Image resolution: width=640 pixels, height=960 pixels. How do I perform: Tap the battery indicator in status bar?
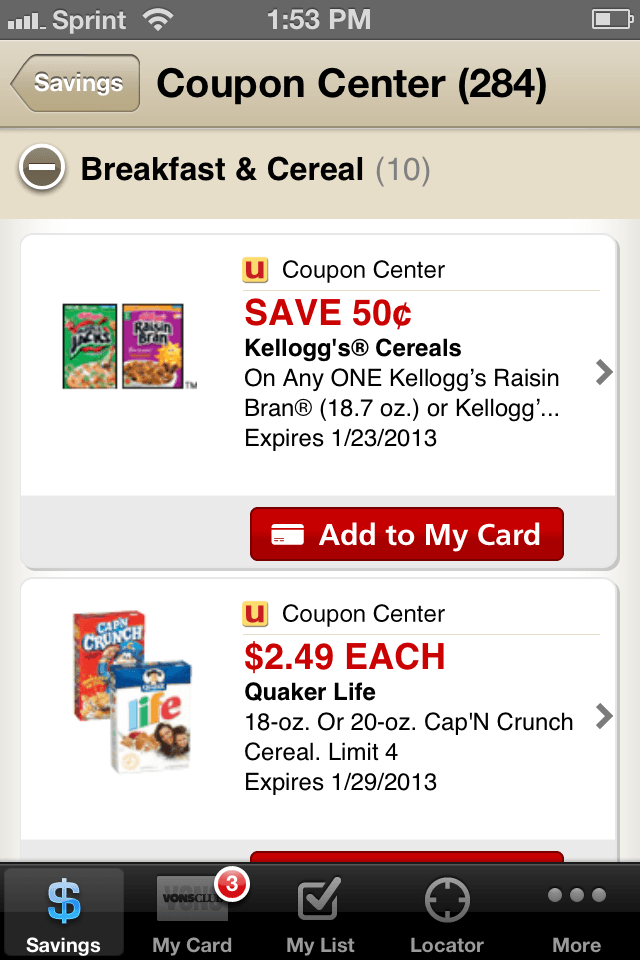612,20
